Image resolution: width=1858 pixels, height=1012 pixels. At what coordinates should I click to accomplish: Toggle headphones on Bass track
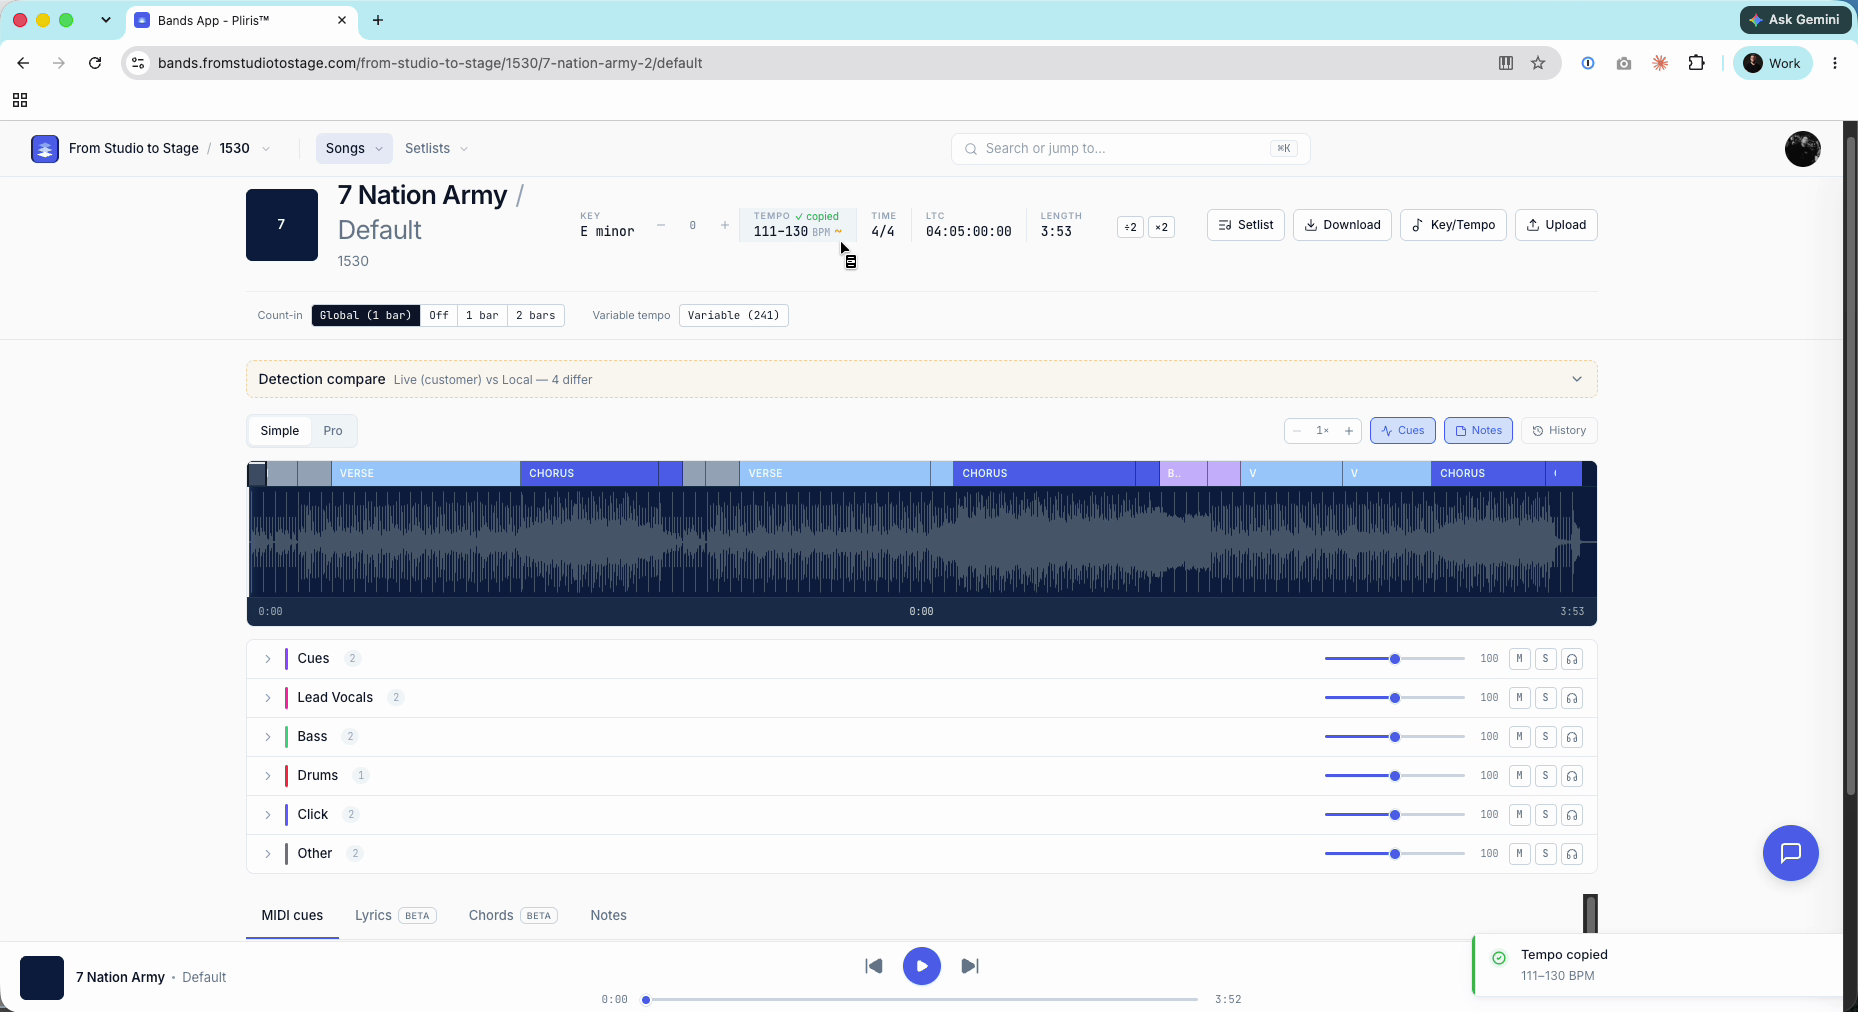(x=1572, y=737)
